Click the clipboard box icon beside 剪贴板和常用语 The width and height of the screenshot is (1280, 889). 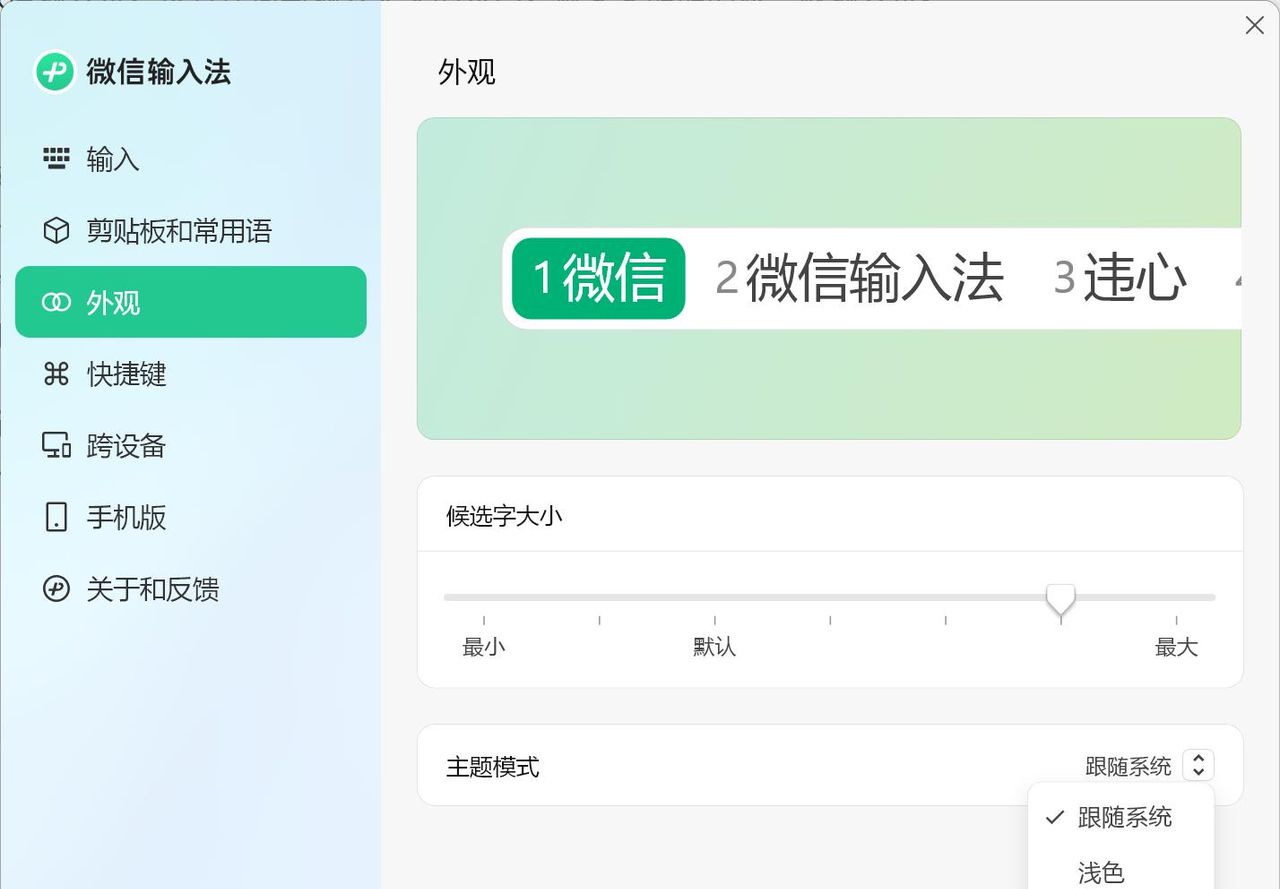pyautogui.click(x=55, y=230)
